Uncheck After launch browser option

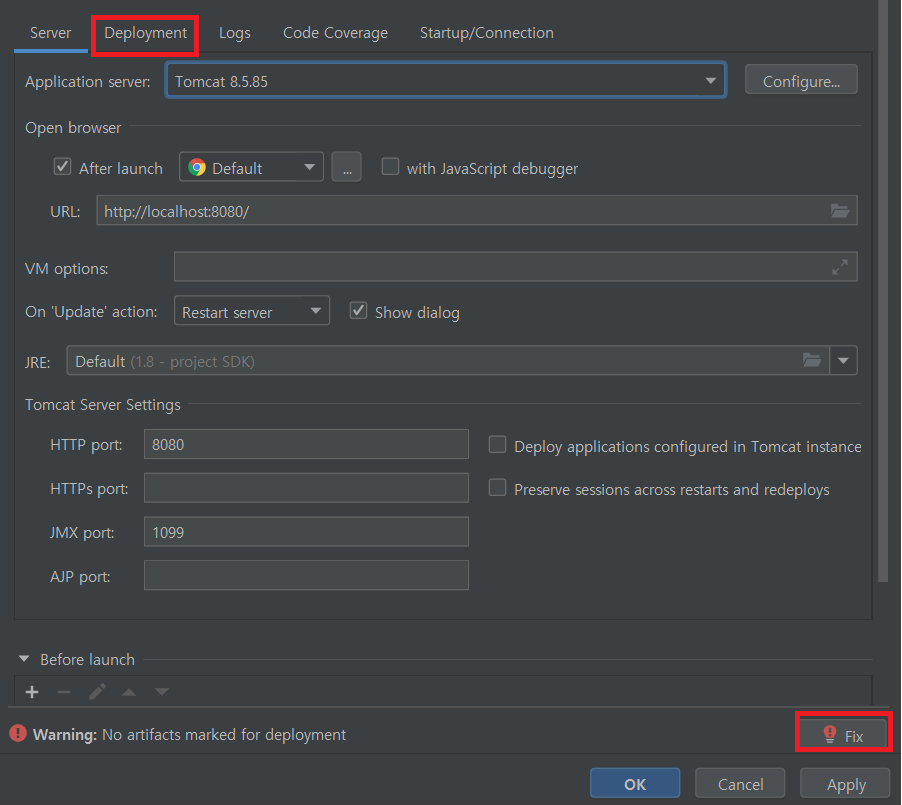click(x=62, y=167)
